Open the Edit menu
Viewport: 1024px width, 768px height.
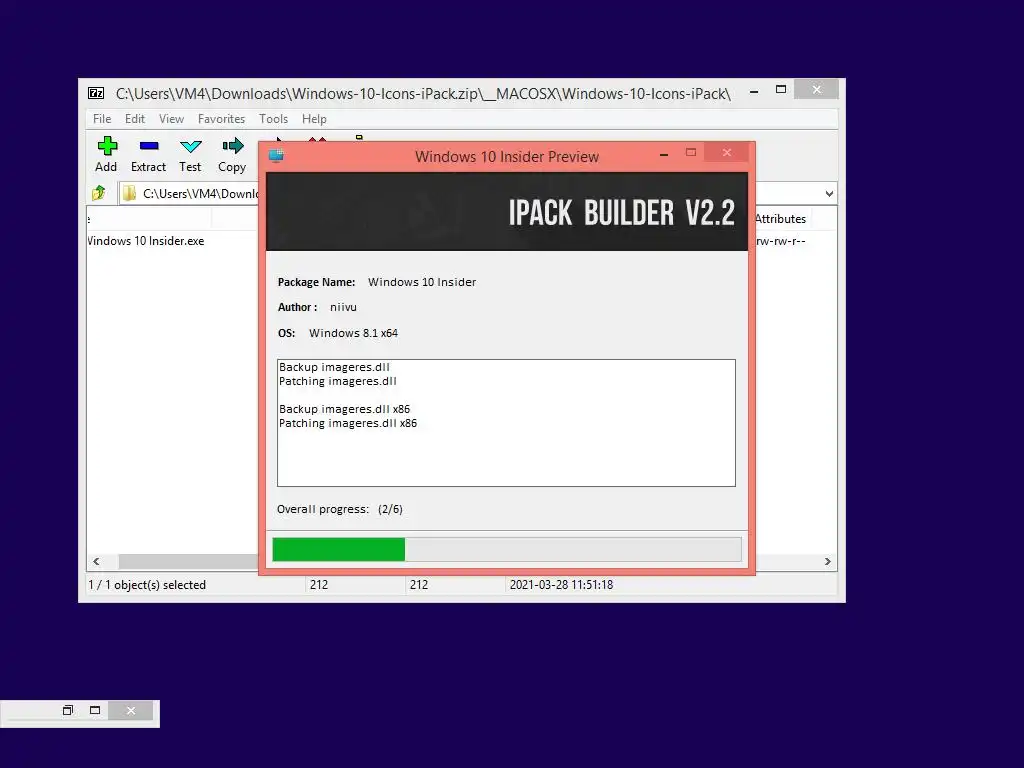pyautogui.click(x=135, y=119)
